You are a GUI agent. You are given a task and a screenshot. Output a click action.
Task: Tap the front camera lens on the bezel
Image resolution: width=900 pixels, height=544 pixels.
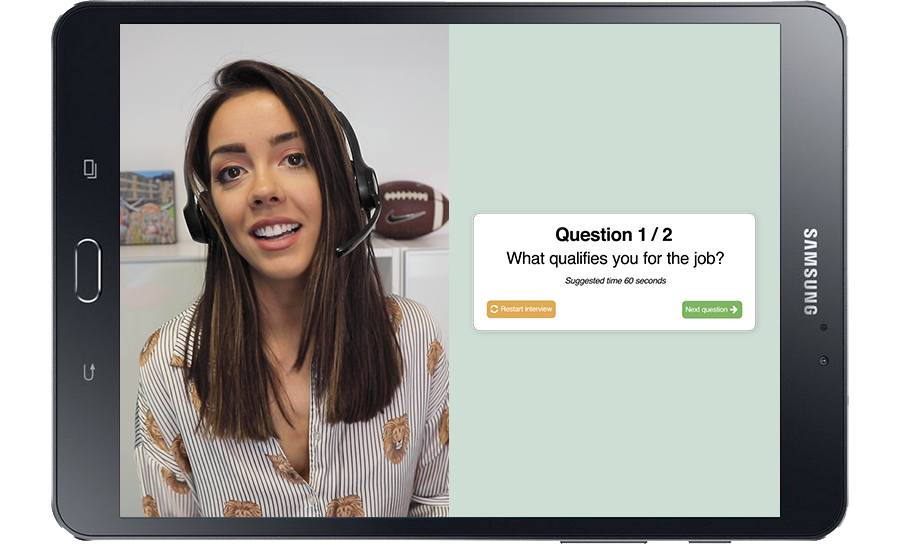click(824, 360)
